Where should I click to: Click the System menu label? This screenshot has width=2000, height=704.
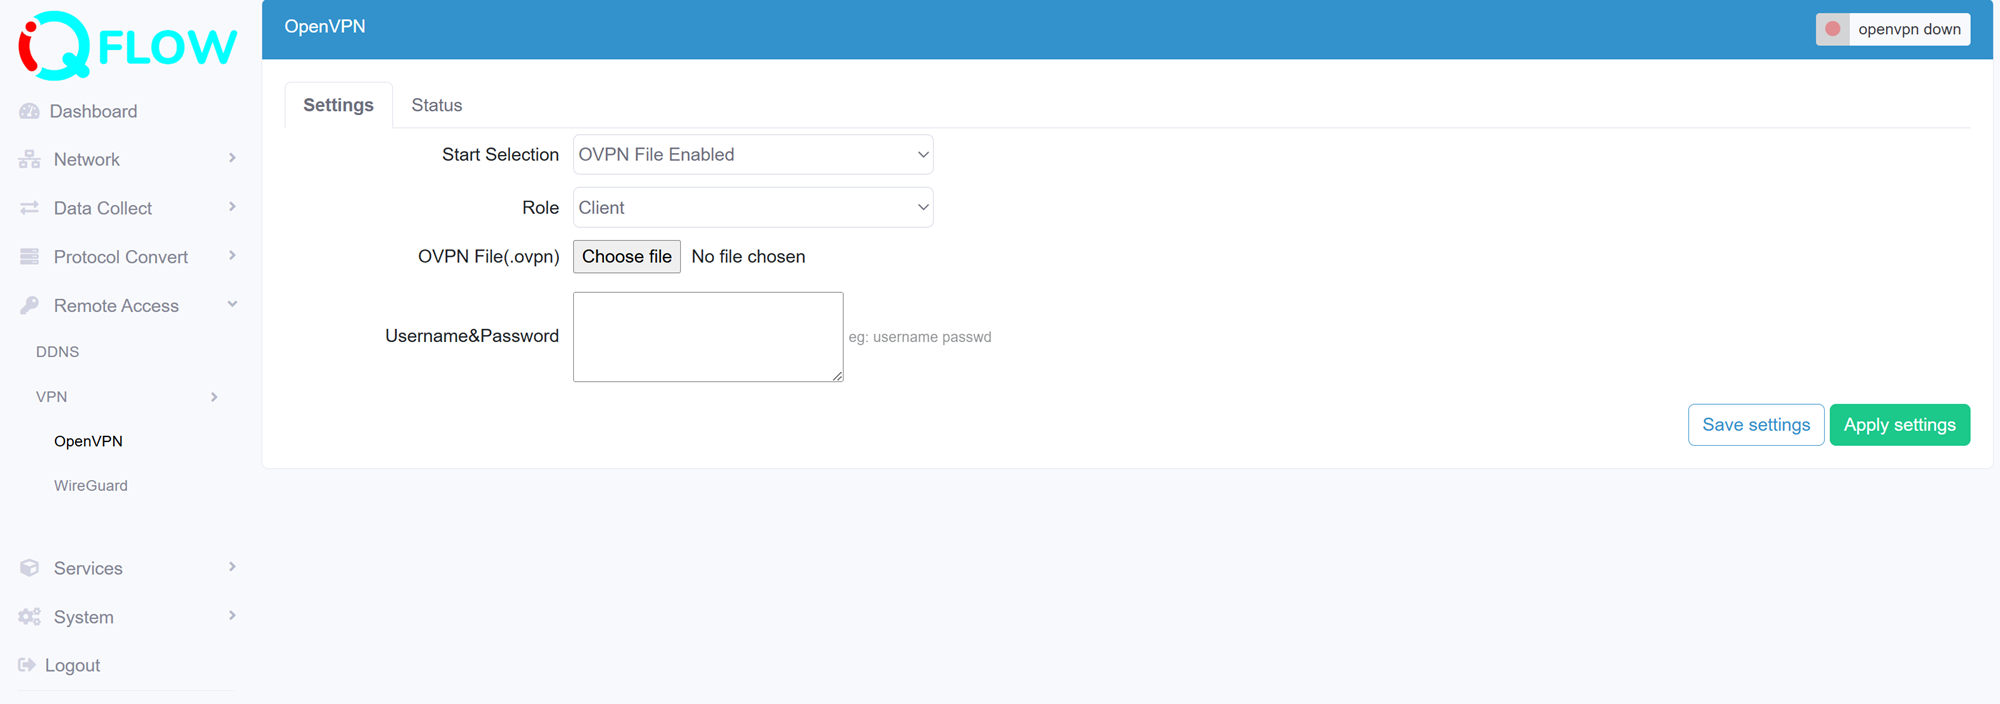click(84, 617)
